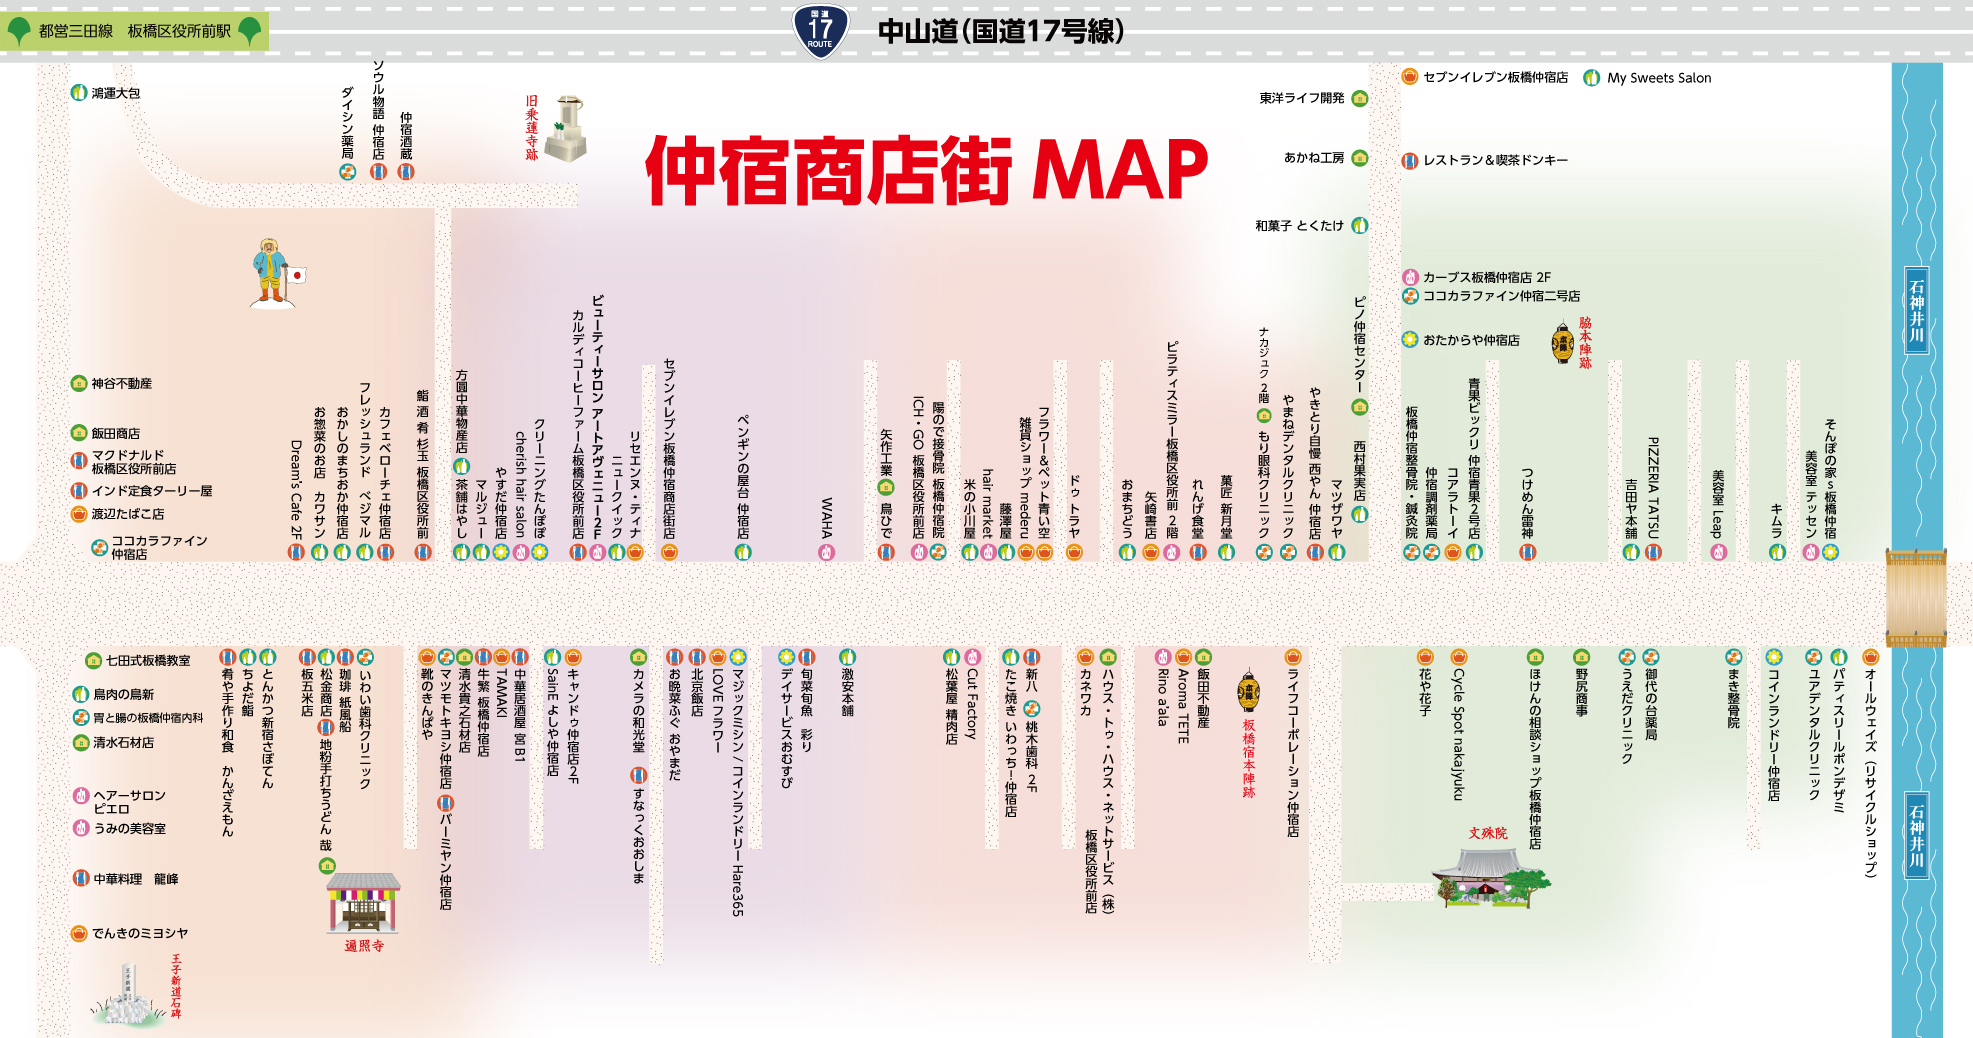Select the icon beside でんきのミヨシヤ

pos(79,933)
